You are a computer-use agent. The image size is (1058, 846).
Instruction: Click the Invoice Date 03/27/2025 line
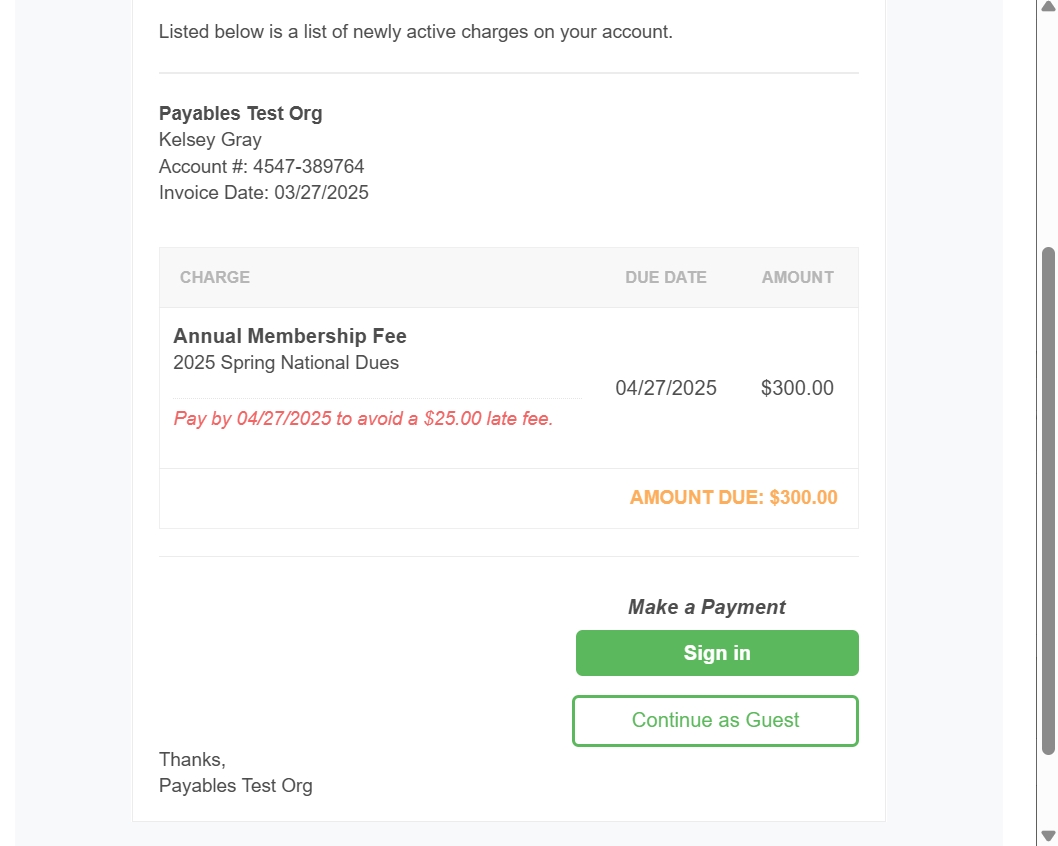click(263, 193)
